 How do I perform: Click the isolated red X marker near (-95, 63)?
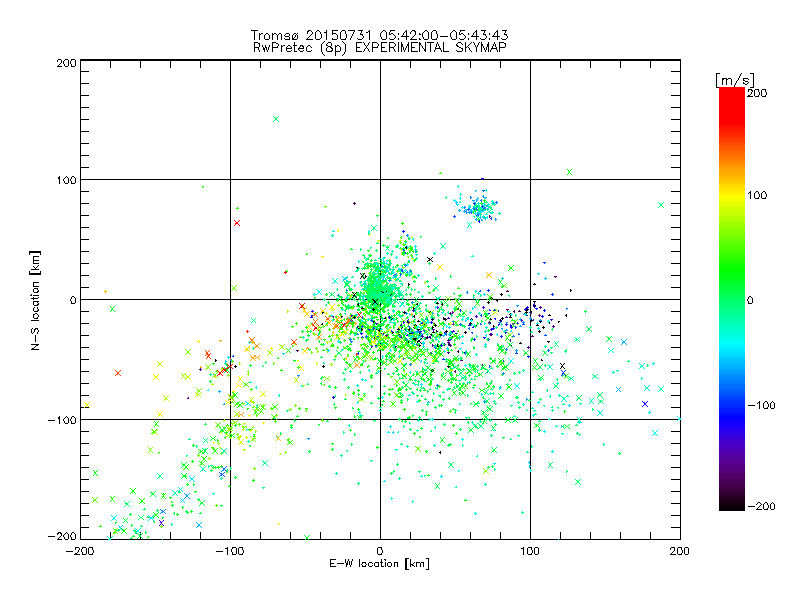point(237,223)
